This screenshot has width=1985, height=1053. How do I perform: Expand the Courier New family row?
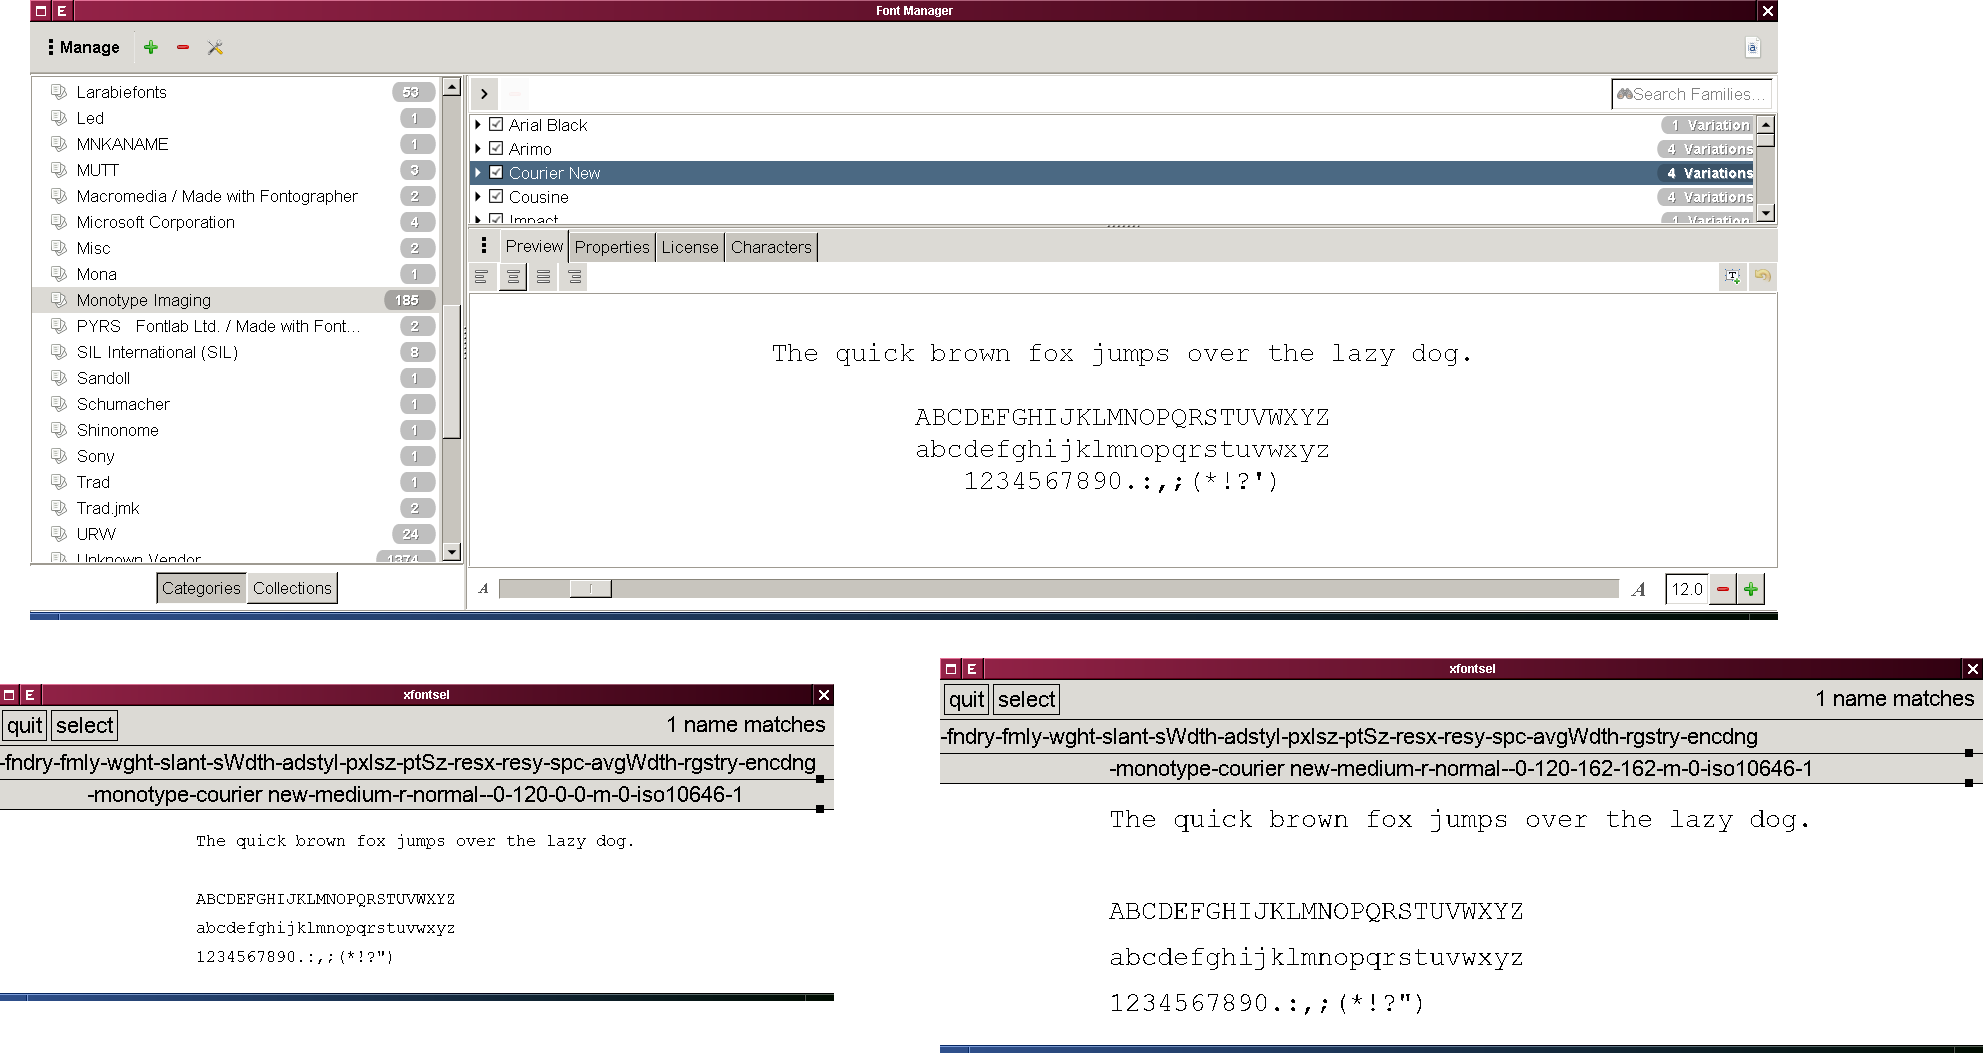pyautogui.click(x=478, y=173)
